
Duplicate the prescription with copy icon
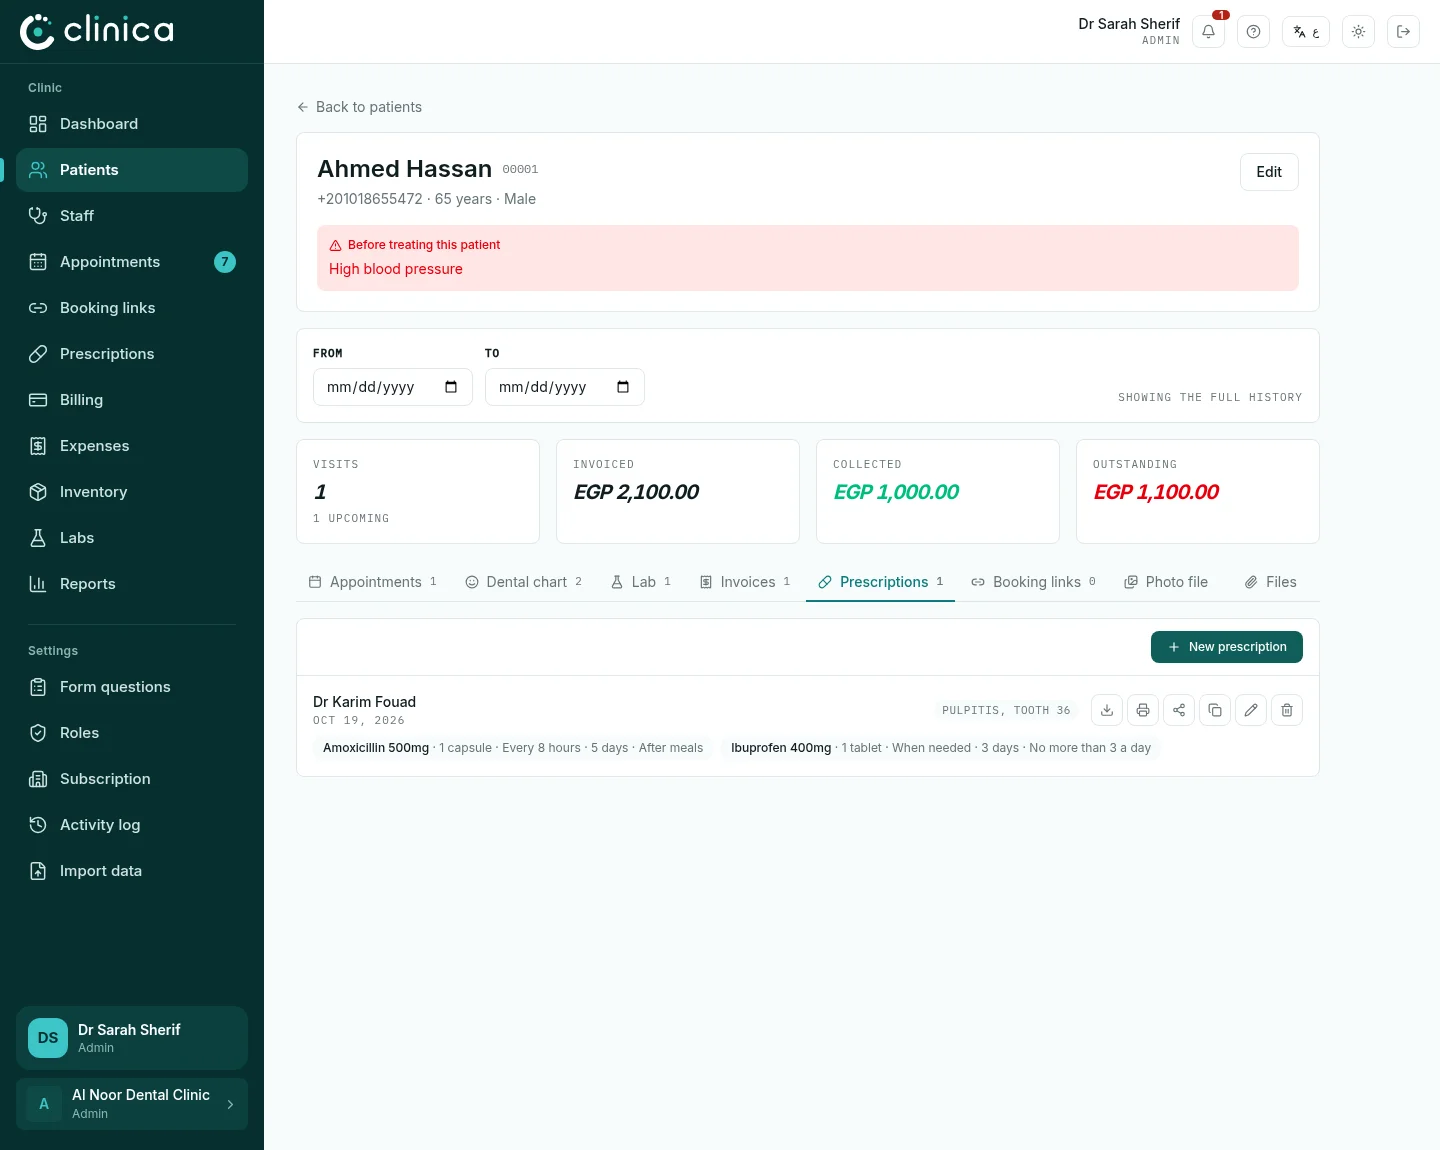coord(1215,710)
